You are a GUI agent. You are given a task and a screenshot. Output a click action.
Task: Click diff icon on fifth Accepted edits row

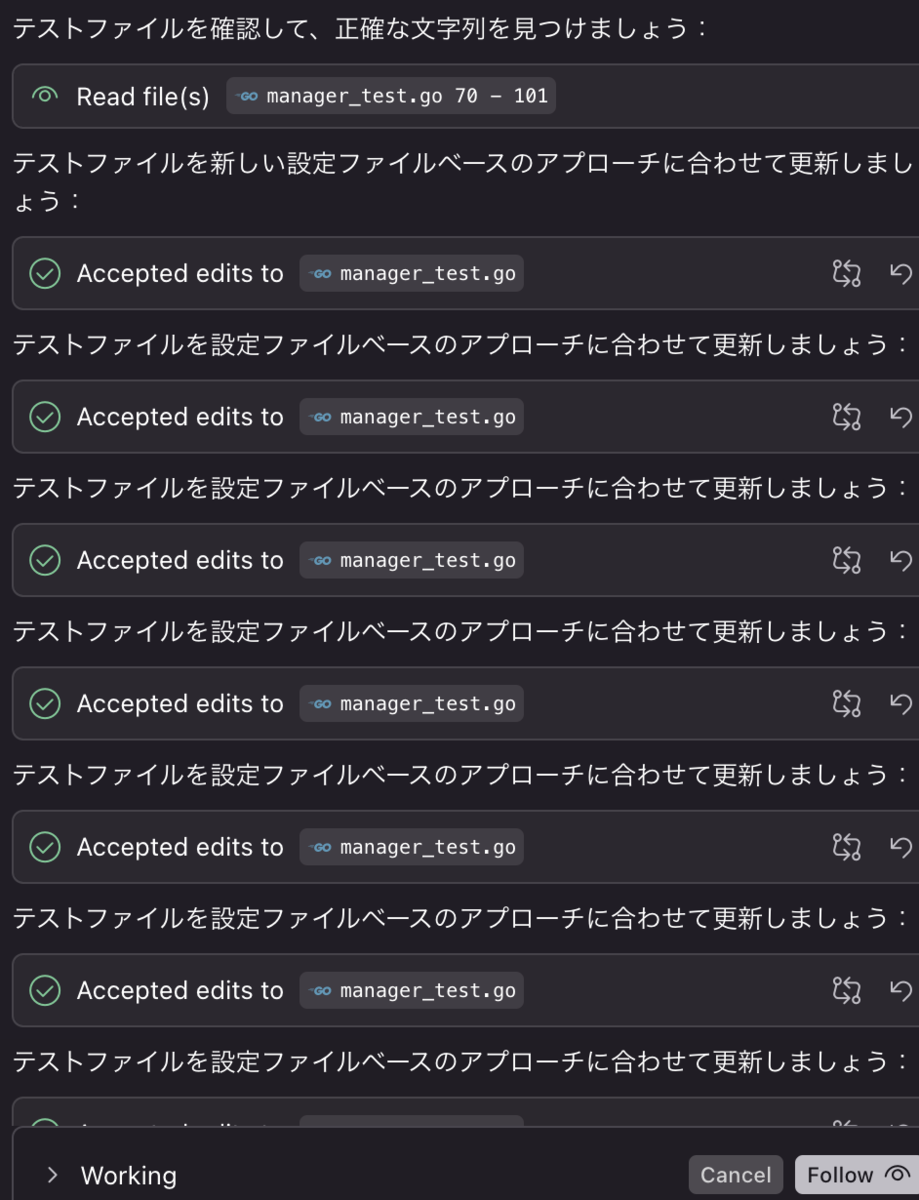tap(846, 847)
